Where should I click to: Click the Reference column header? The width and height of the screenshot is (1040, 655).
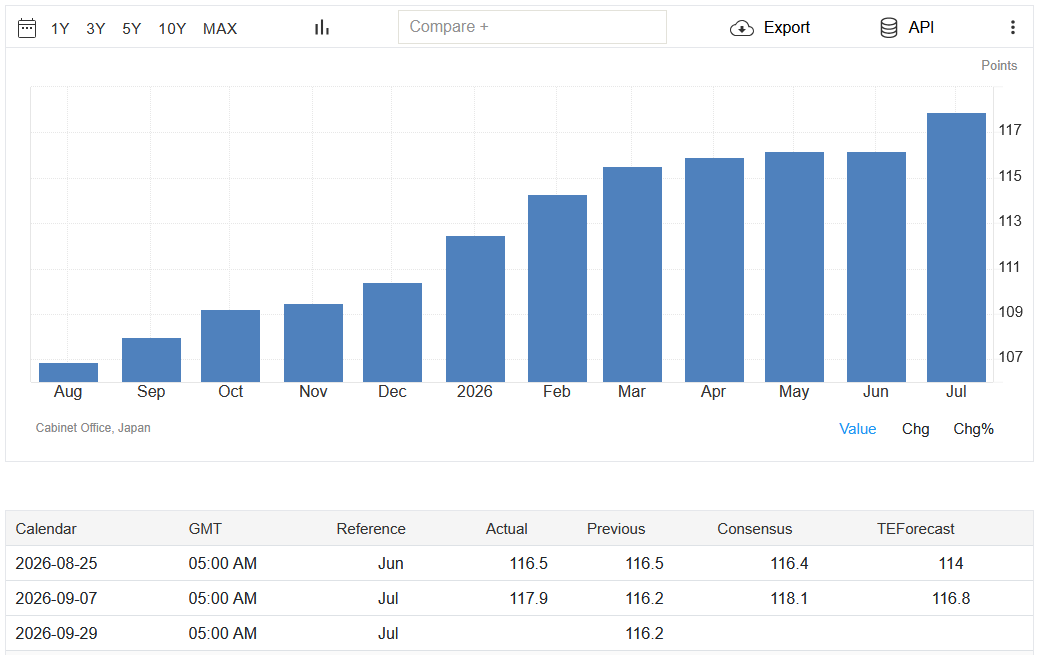371,528
